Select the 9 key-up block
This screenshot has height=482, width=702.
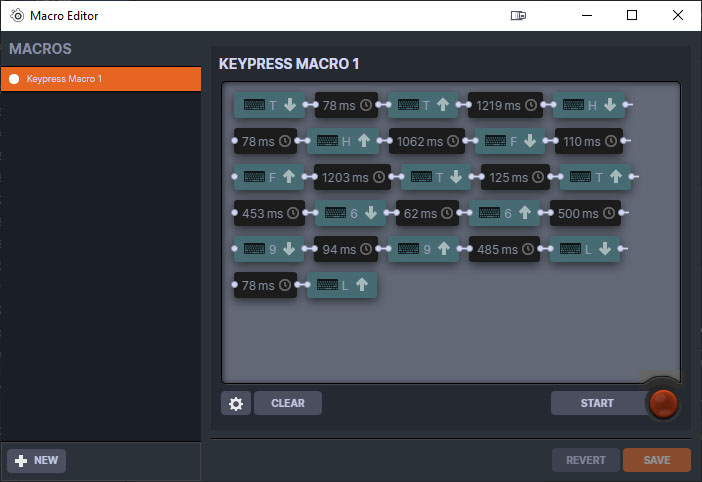423,249
